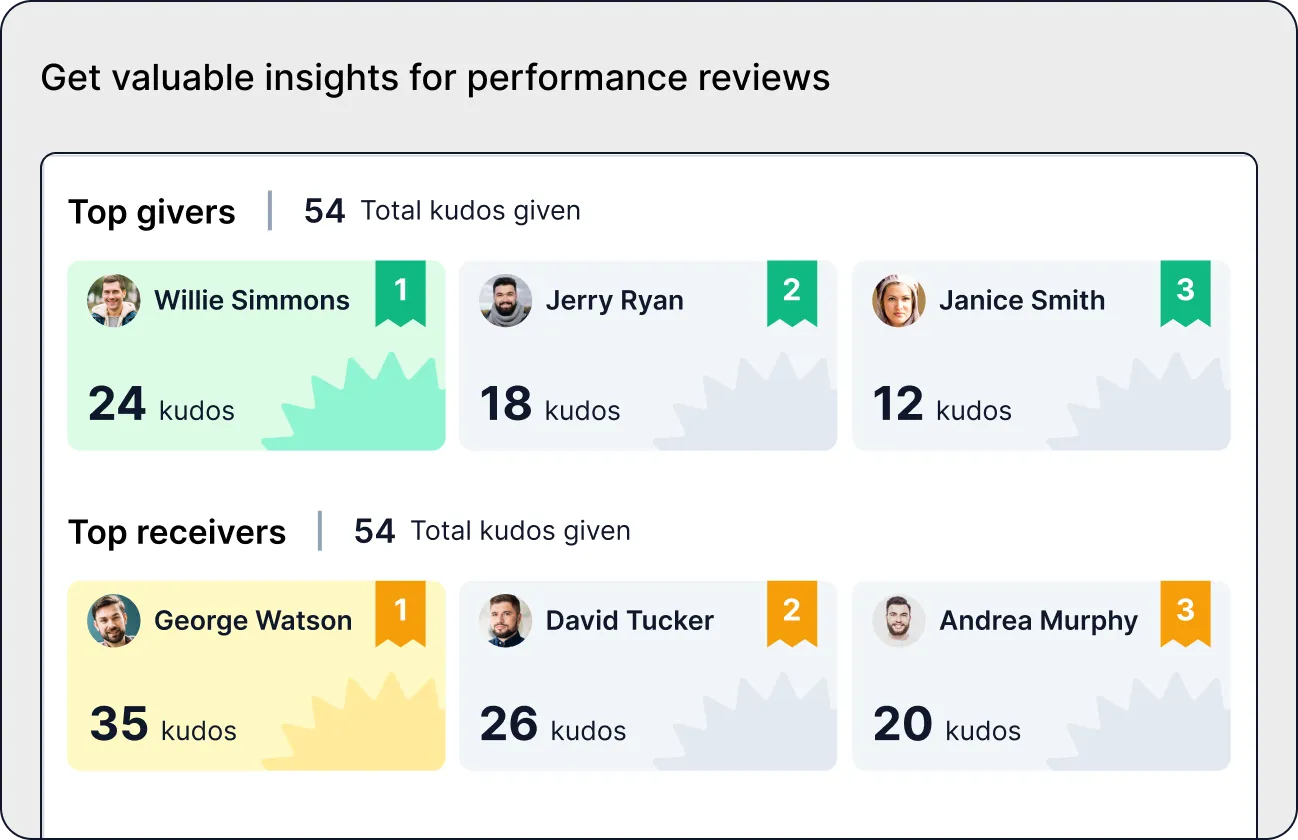The image size is (1298, 840).
Task: Click George Watson's avatar photo
Action: click(114, 621)
